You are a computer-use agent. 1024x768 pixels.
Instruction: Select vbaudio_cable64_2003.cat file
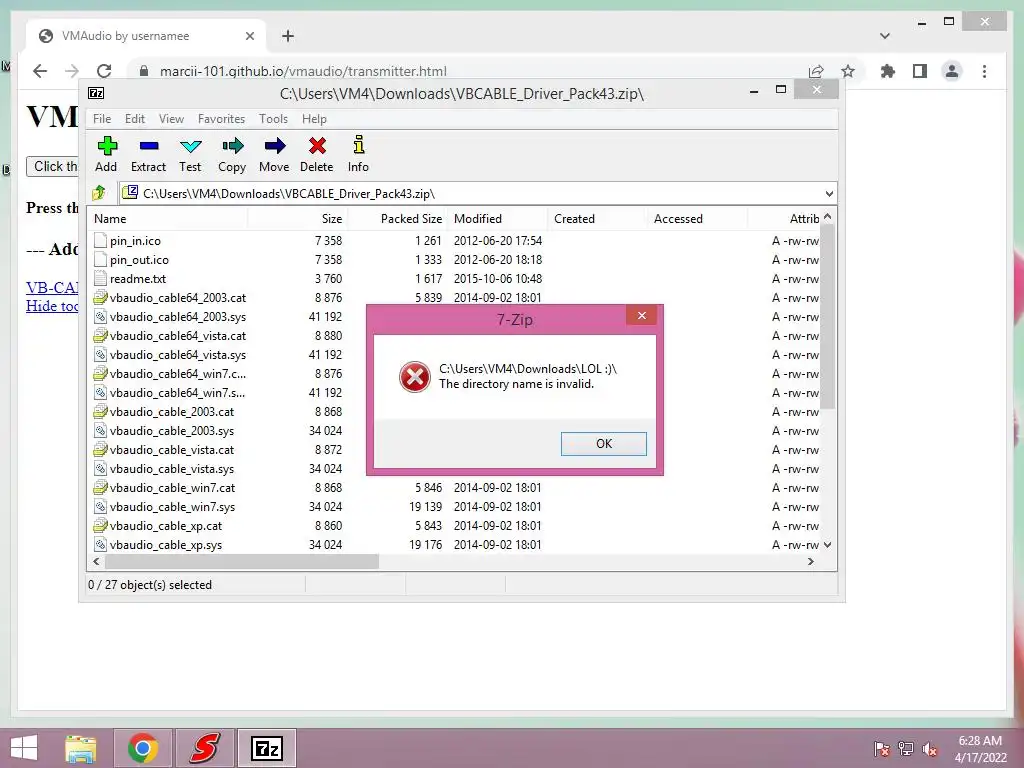(178, 297)
